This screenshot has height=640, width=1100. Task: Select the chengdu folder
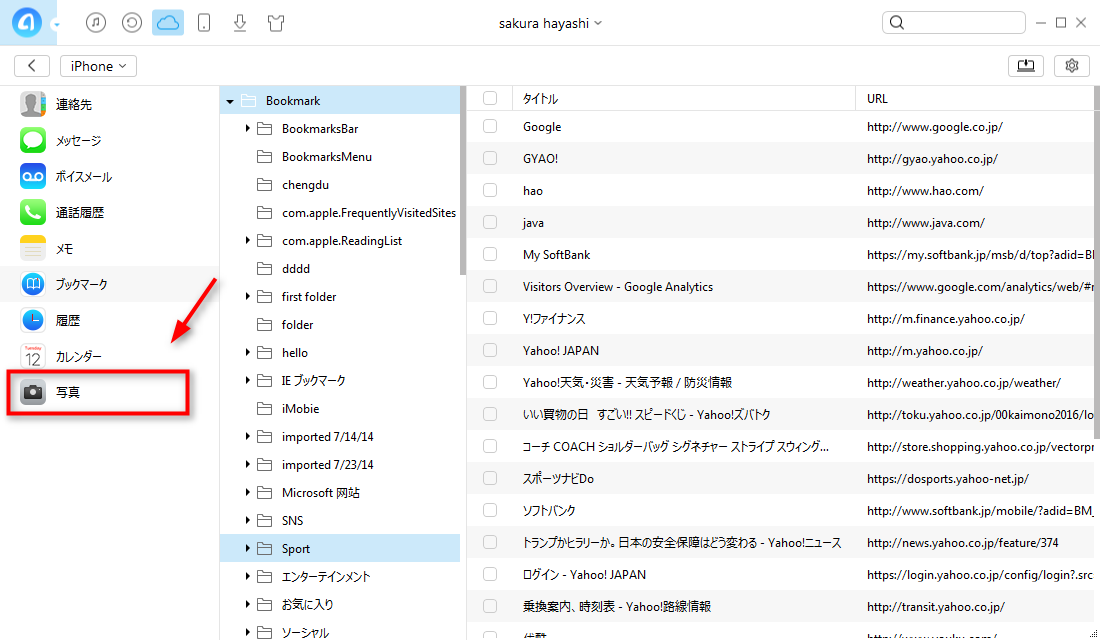tap(305, 185)
